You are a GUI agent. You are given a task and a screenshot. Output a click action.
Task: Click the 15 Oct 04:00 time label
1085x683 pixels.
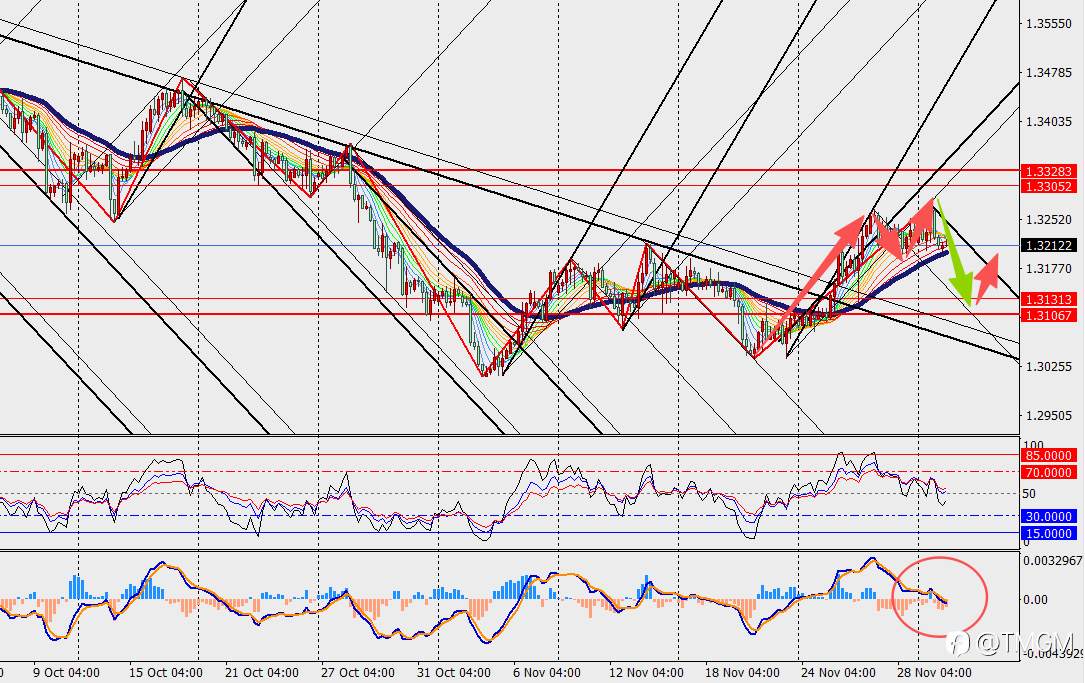pyautogui.click(x=166, y=672)
